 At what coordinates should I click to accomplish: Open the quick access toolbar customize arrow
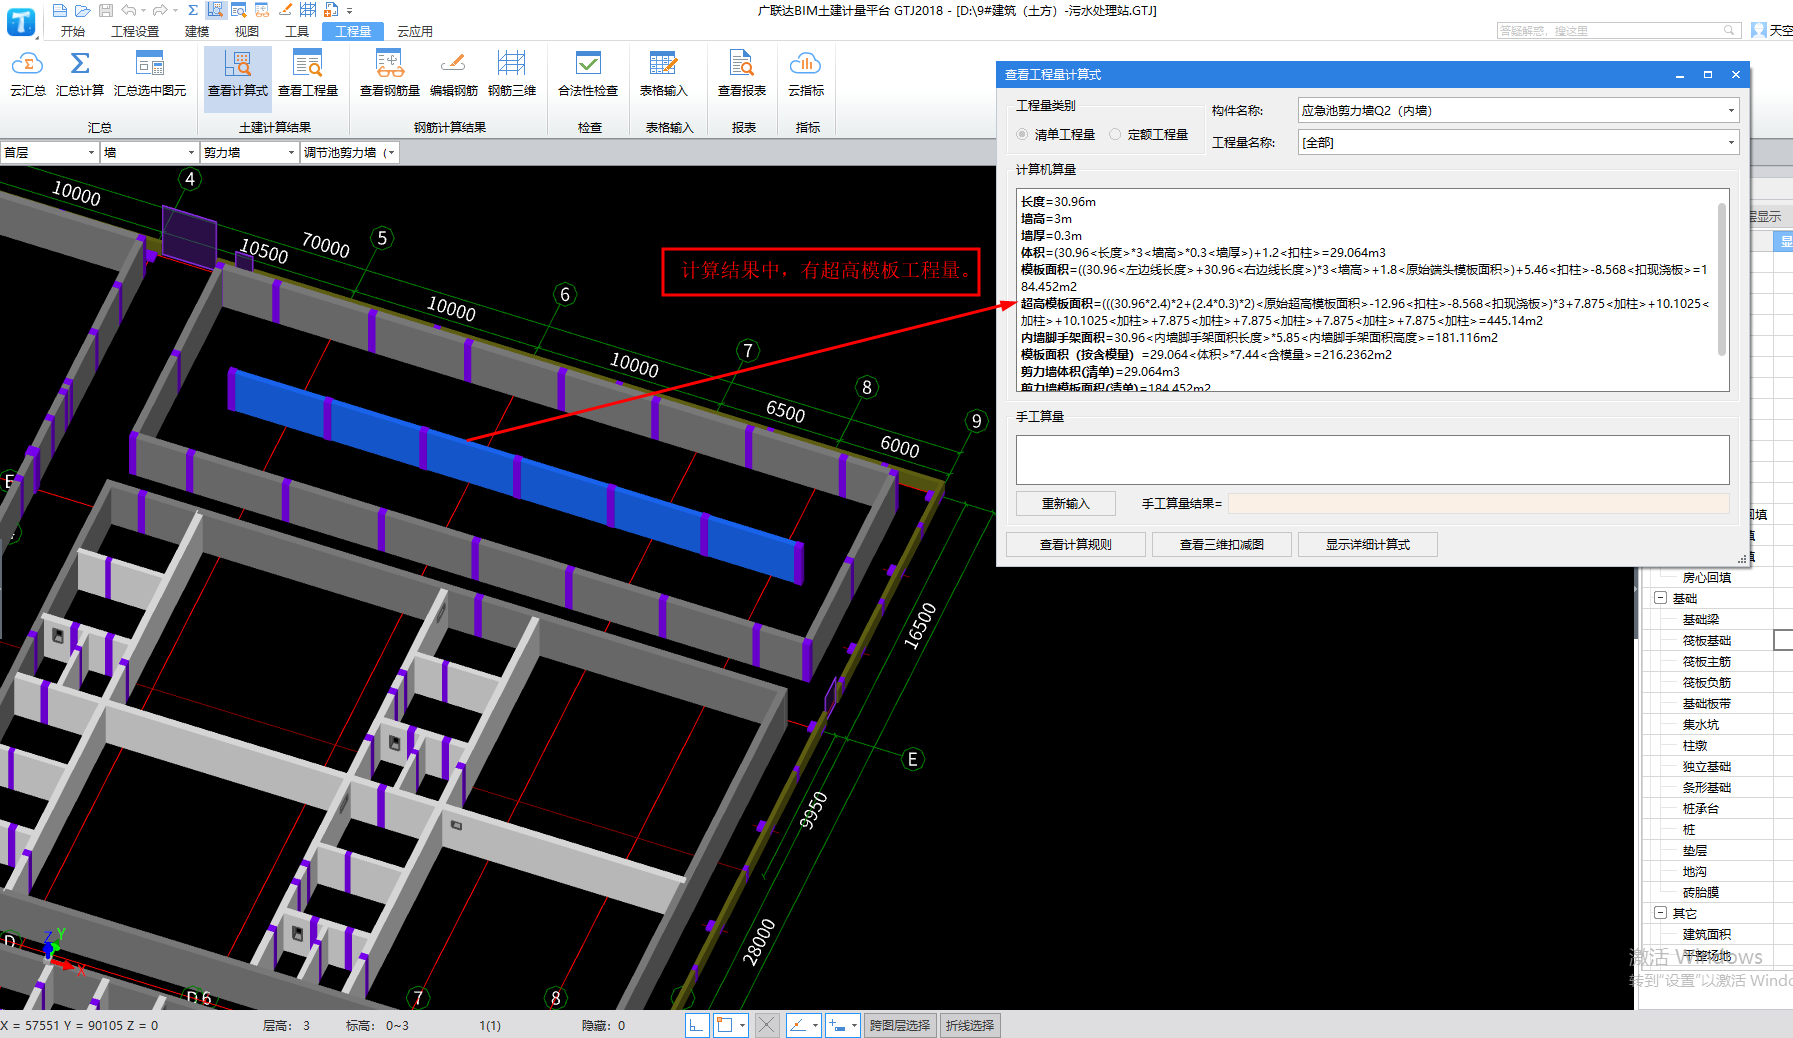coord(350,11)
